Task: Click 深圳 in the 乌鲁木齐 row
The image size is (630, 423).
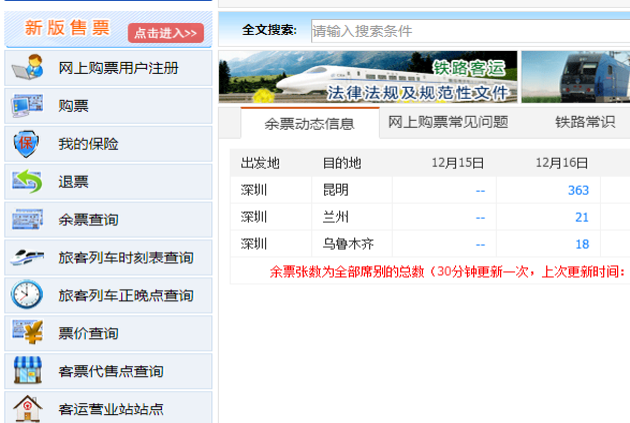Action: pyautogui.click(x=254, y=244)
